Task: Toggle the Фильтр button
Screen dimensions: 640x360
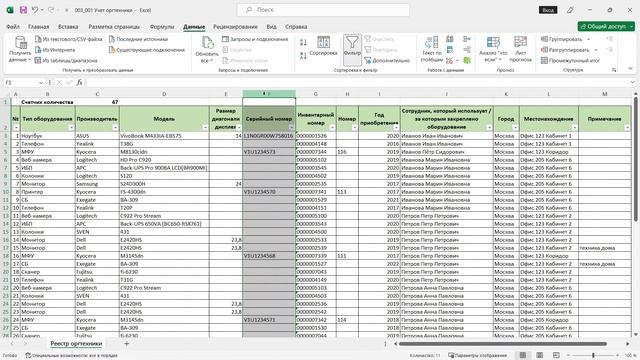Action: [x=352, y=50]
